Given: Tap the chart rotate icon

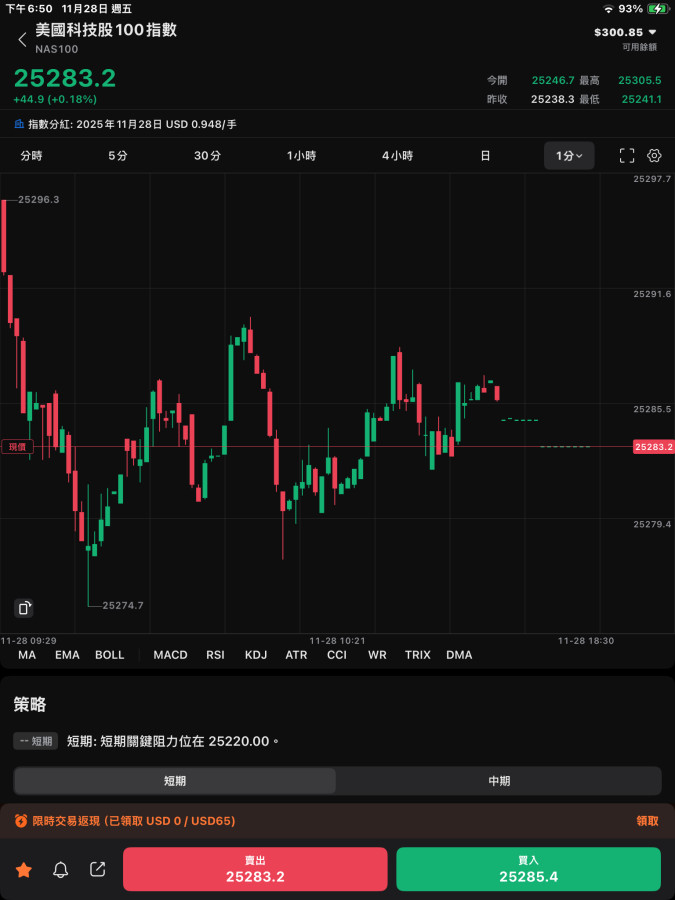Looking at the screenshot, I should click(x=25, y=608).
